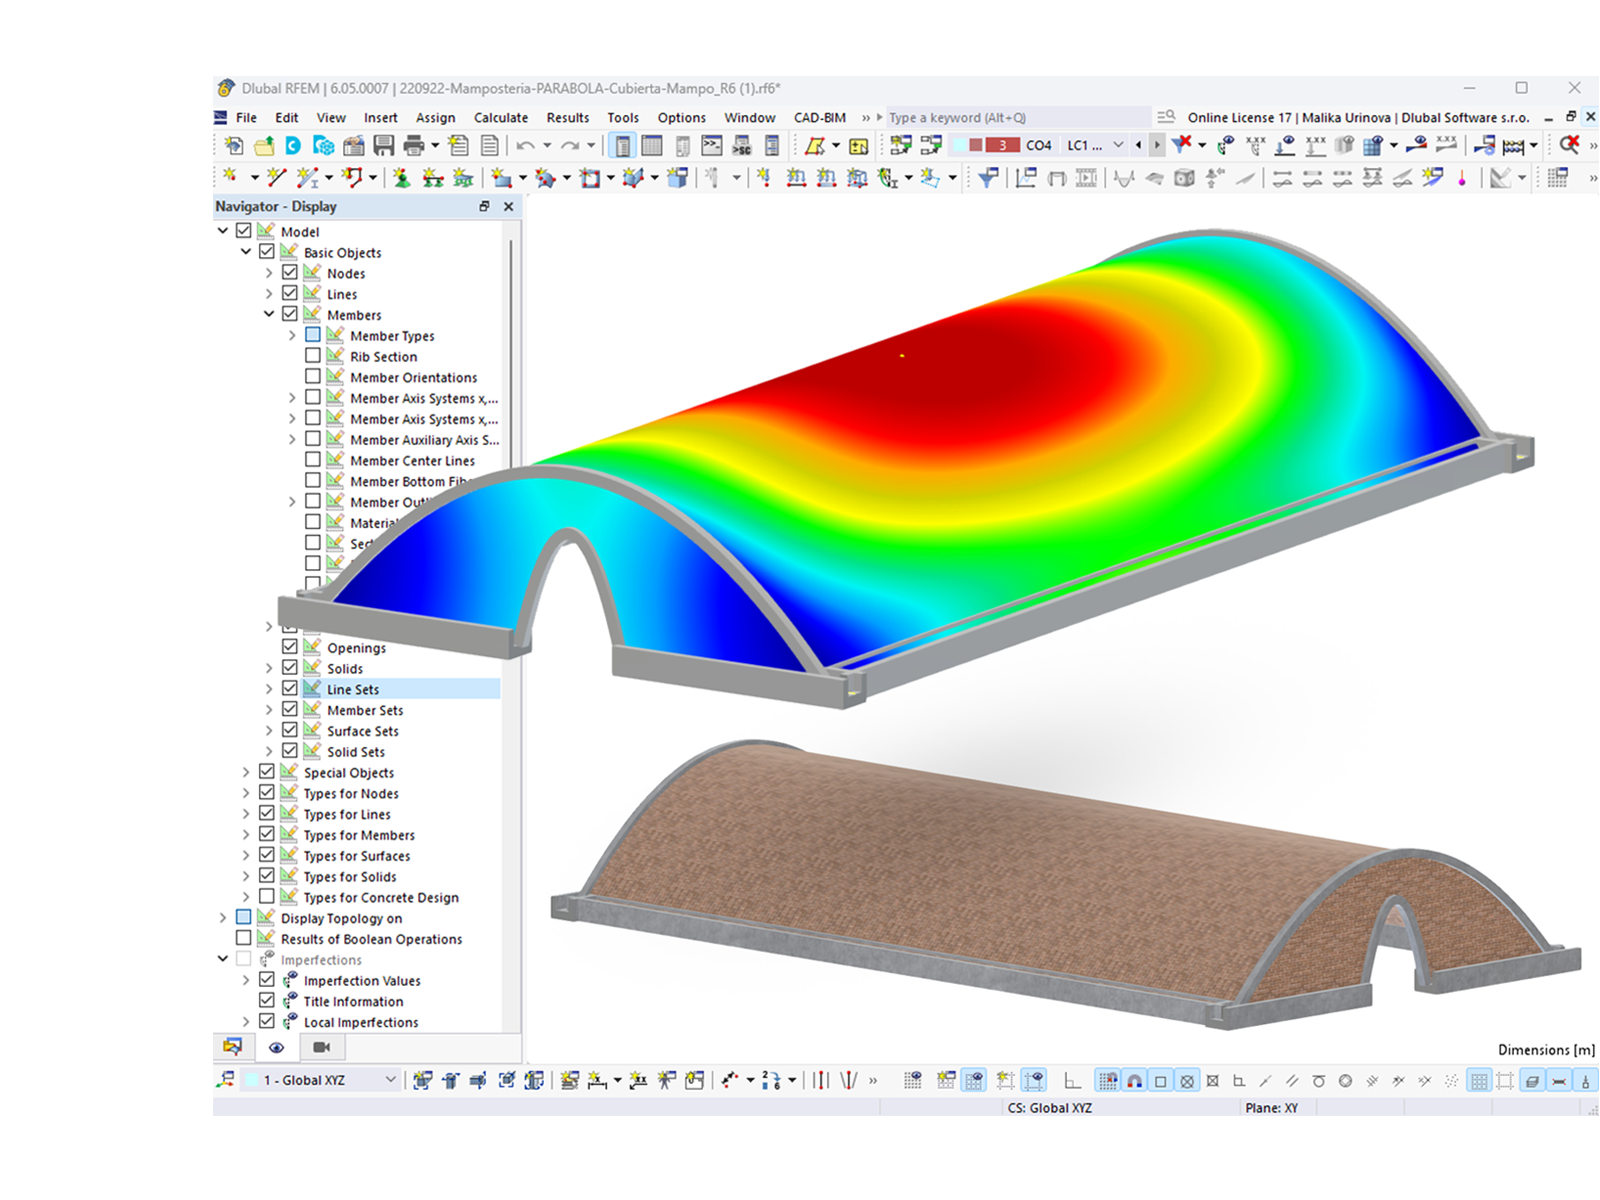Image resolution: width=1600 pixels, height=1200 pixels.
Task: Undo the last action
Action: 526,146
